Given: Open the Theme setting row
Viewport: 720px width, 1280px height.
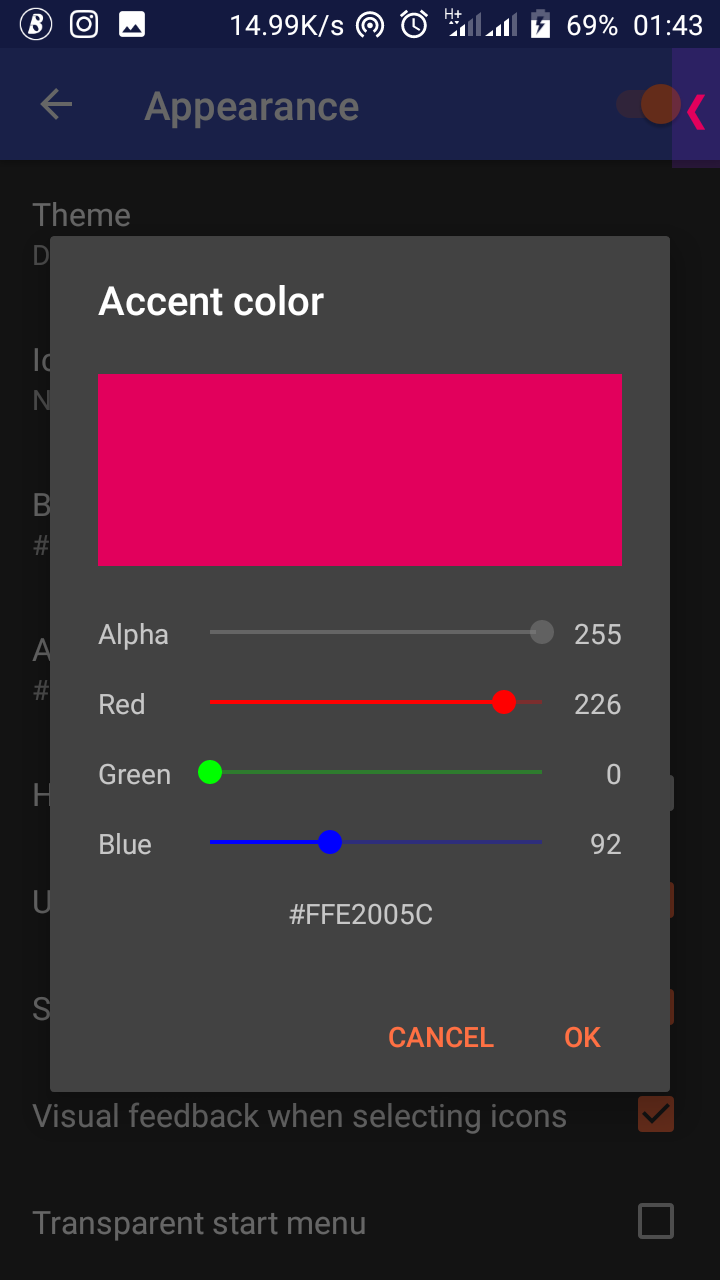Looking at the screenshot, I should click(x=82, y=216).
